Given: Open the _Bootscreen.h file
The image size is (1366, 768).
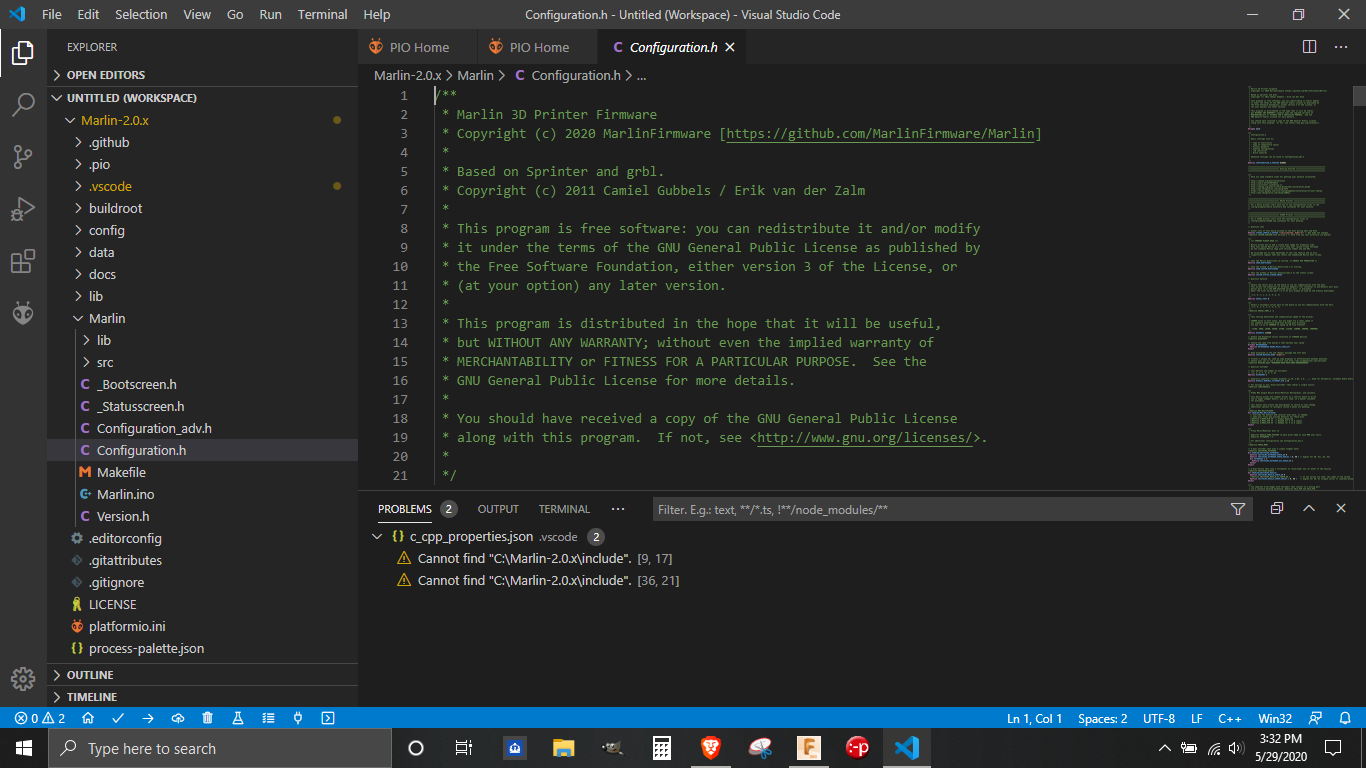Looking at the screenshot, I should pos(137,384).
